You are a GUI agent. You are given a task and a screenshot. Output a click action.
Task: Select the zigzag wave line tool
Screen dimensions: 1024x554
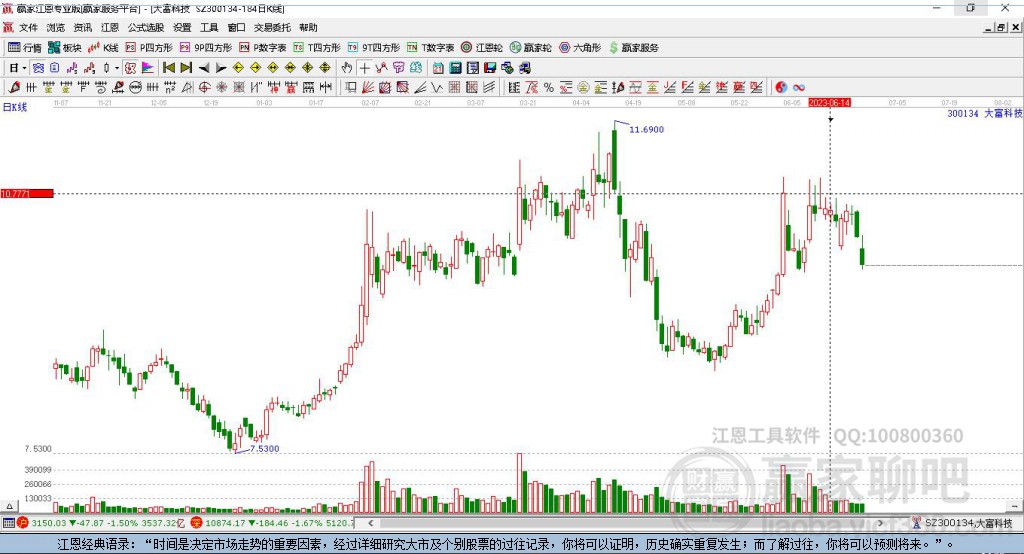[437, 87]
